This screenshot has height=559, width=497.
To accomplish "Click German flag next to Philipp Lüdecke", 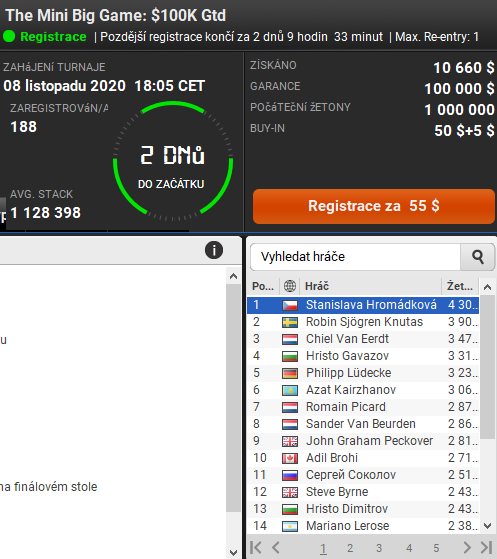I will tap(290, 373).
